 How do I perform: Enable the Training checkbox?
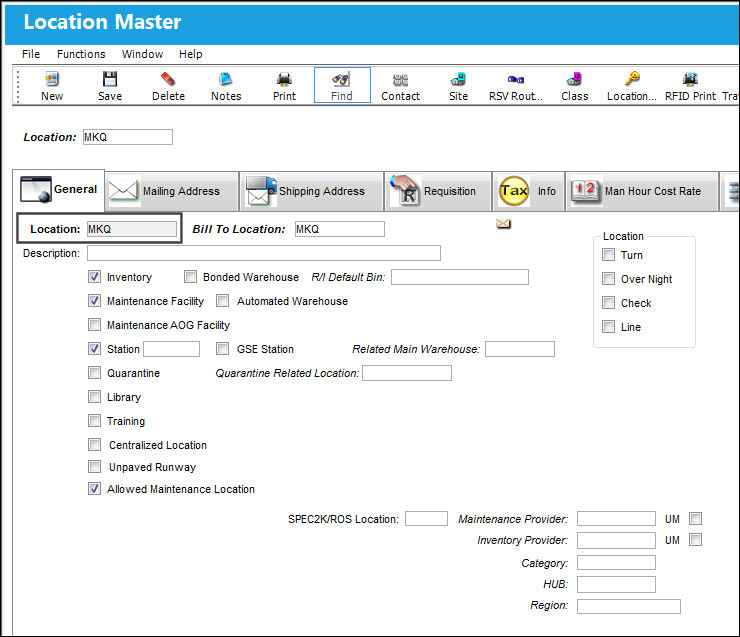point(94,420)
